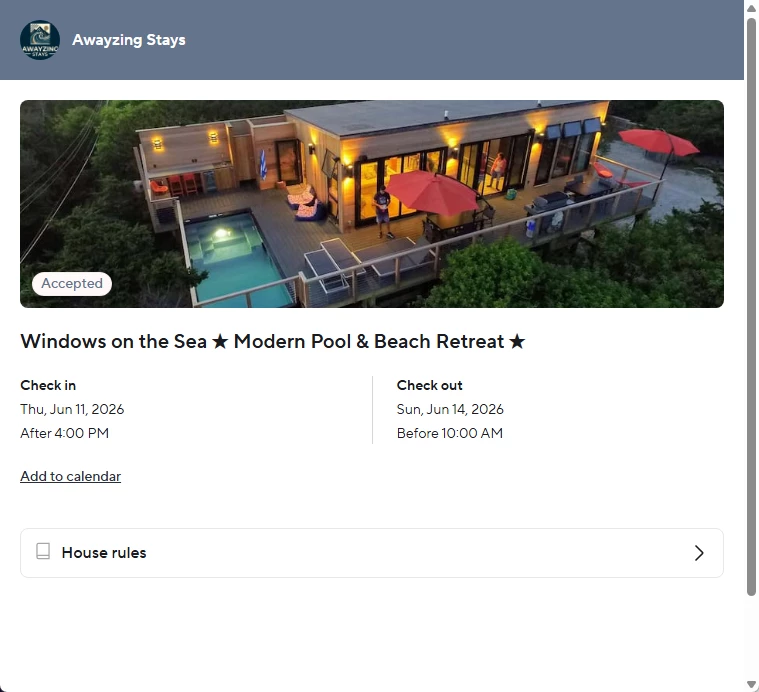Click the first star icon in the title

(x=220, y=342)
